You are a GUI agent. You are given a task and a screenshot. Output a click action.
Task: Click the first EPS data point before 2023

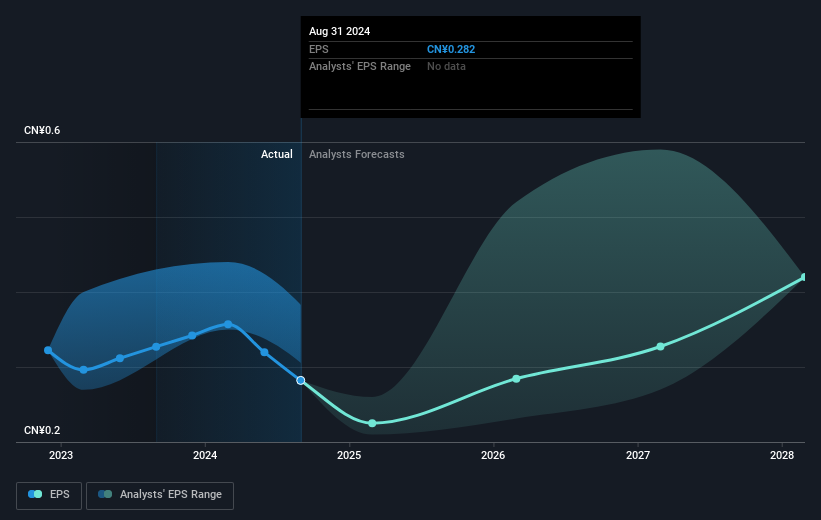pos(48,350)
